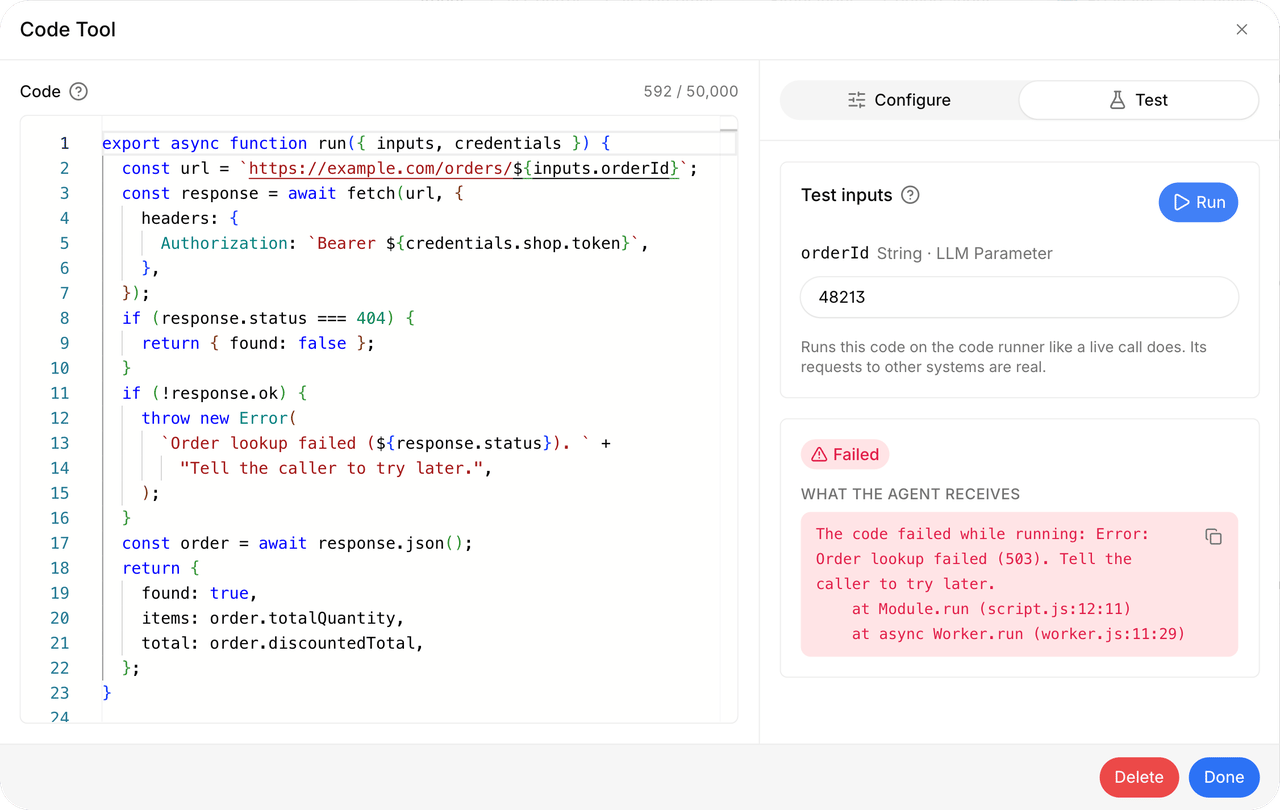Click the 'orderId' parameter label
The width and height of the screenshot is (1280, 810).
point(835,253)
